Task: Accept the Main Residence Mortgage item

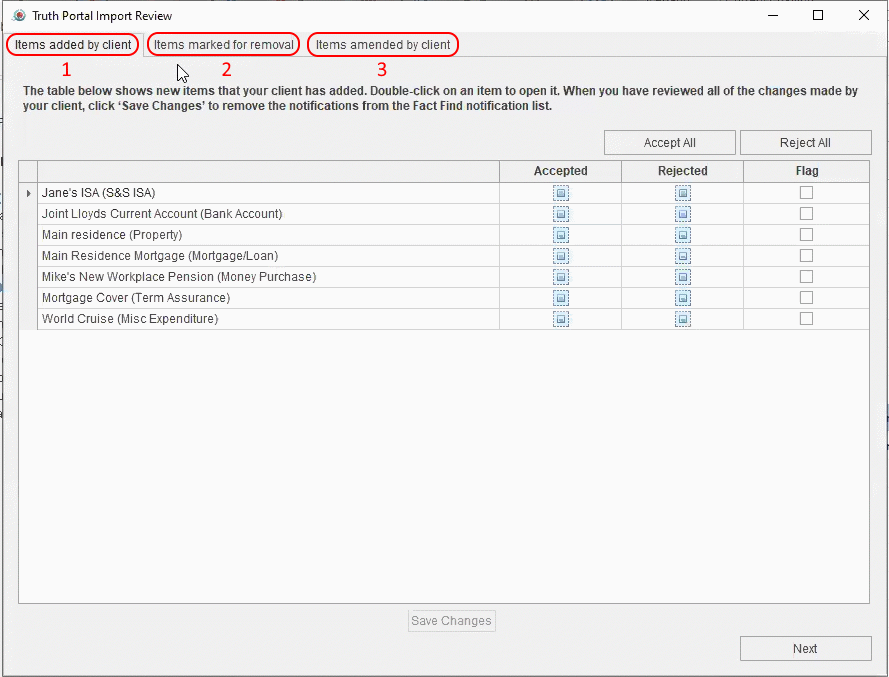Action: click(x=561, y=256)
